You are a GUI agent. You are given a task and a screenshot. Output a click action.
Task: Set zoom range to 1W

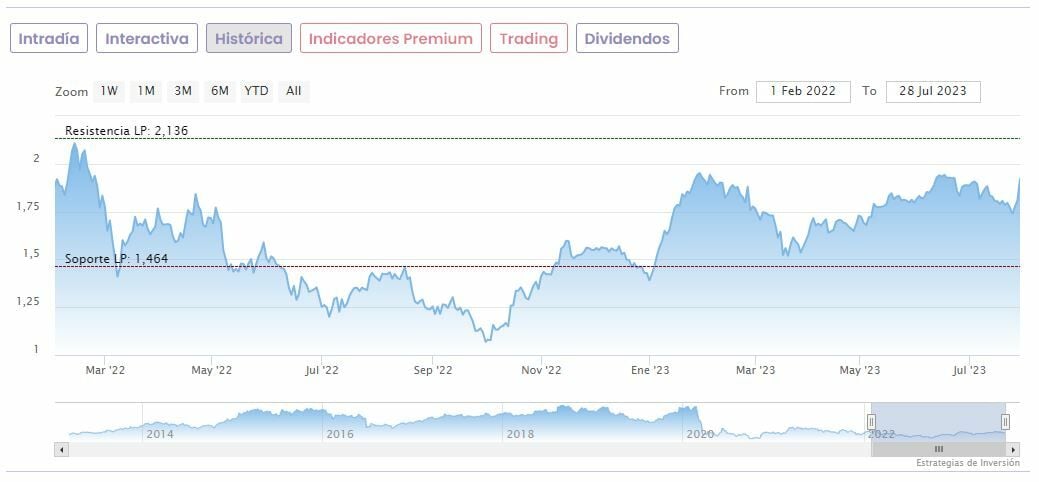pyautogui.click(x=109, y=91)
